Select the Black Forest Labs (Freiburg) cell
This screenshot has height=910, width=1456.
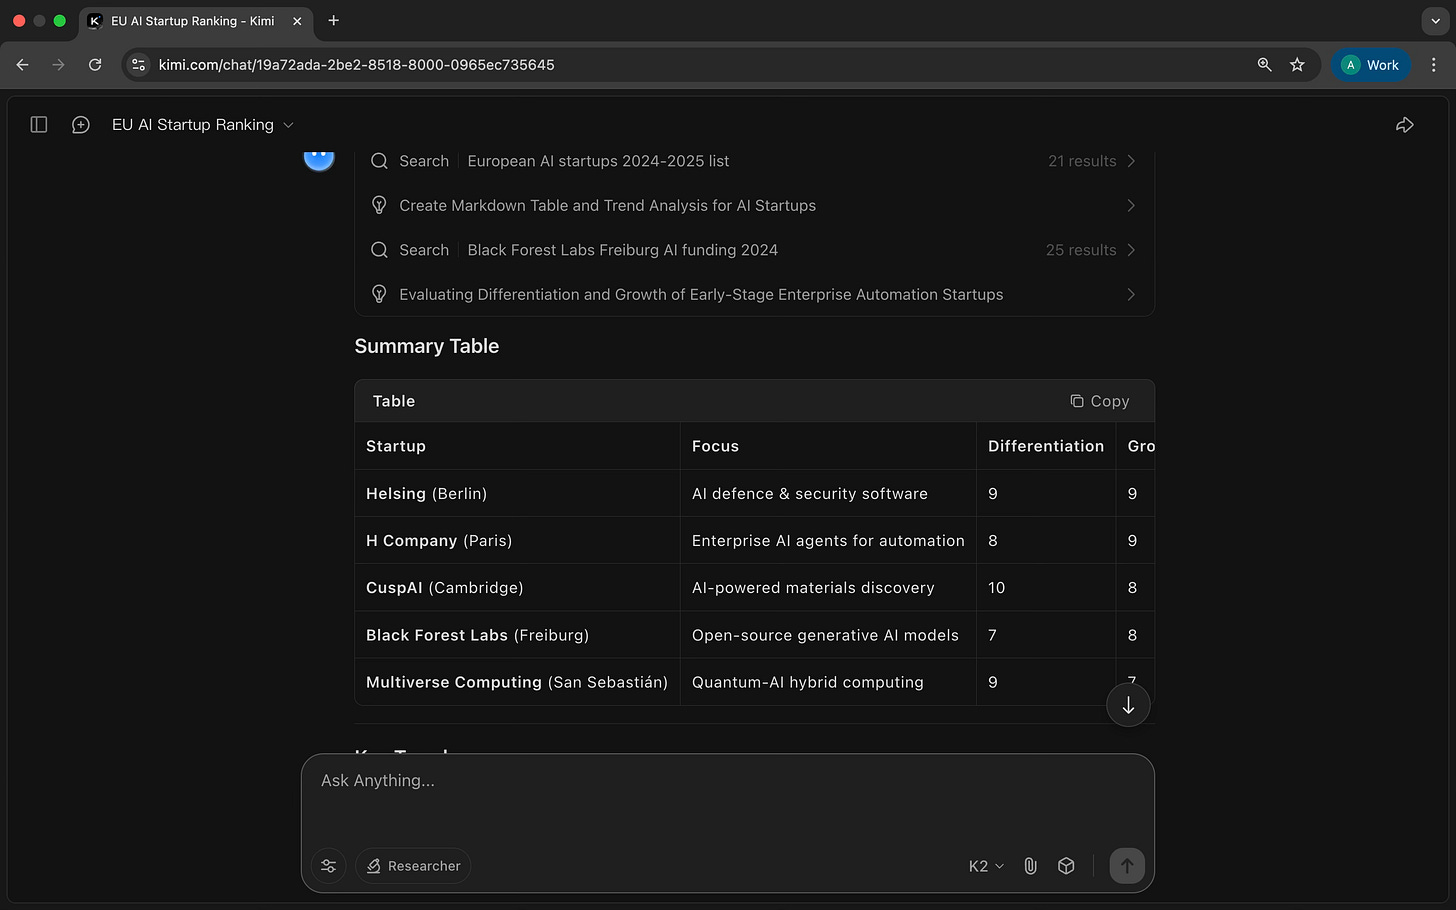(x=517, y=635)
